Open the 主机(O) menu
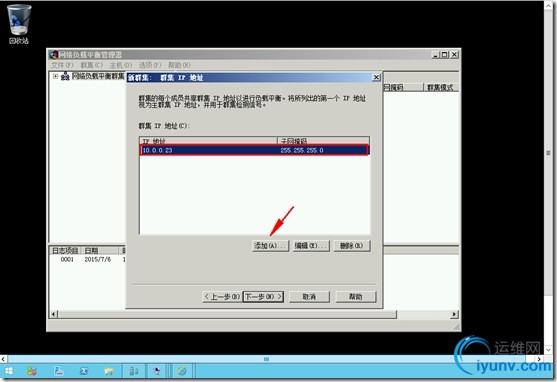 point(121,65)
